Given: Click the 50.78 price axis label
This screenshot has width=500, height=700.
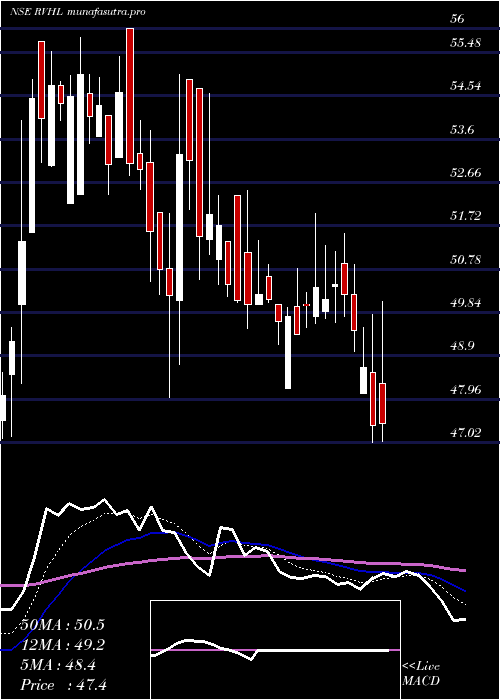Looking at the screenshot, I should click(467, 259).
